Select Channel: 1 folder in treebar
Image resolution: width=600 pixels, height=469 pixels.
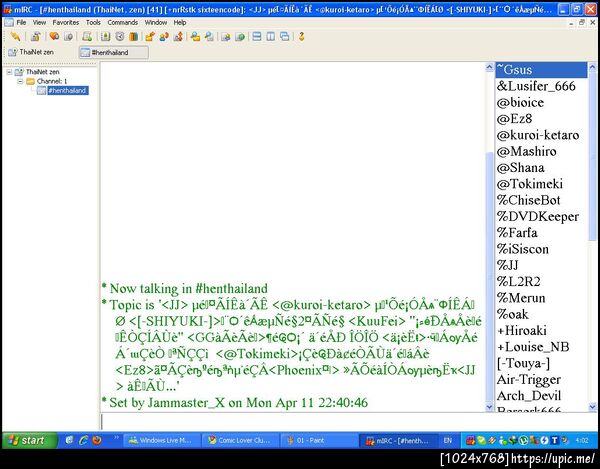pos(52,81)
